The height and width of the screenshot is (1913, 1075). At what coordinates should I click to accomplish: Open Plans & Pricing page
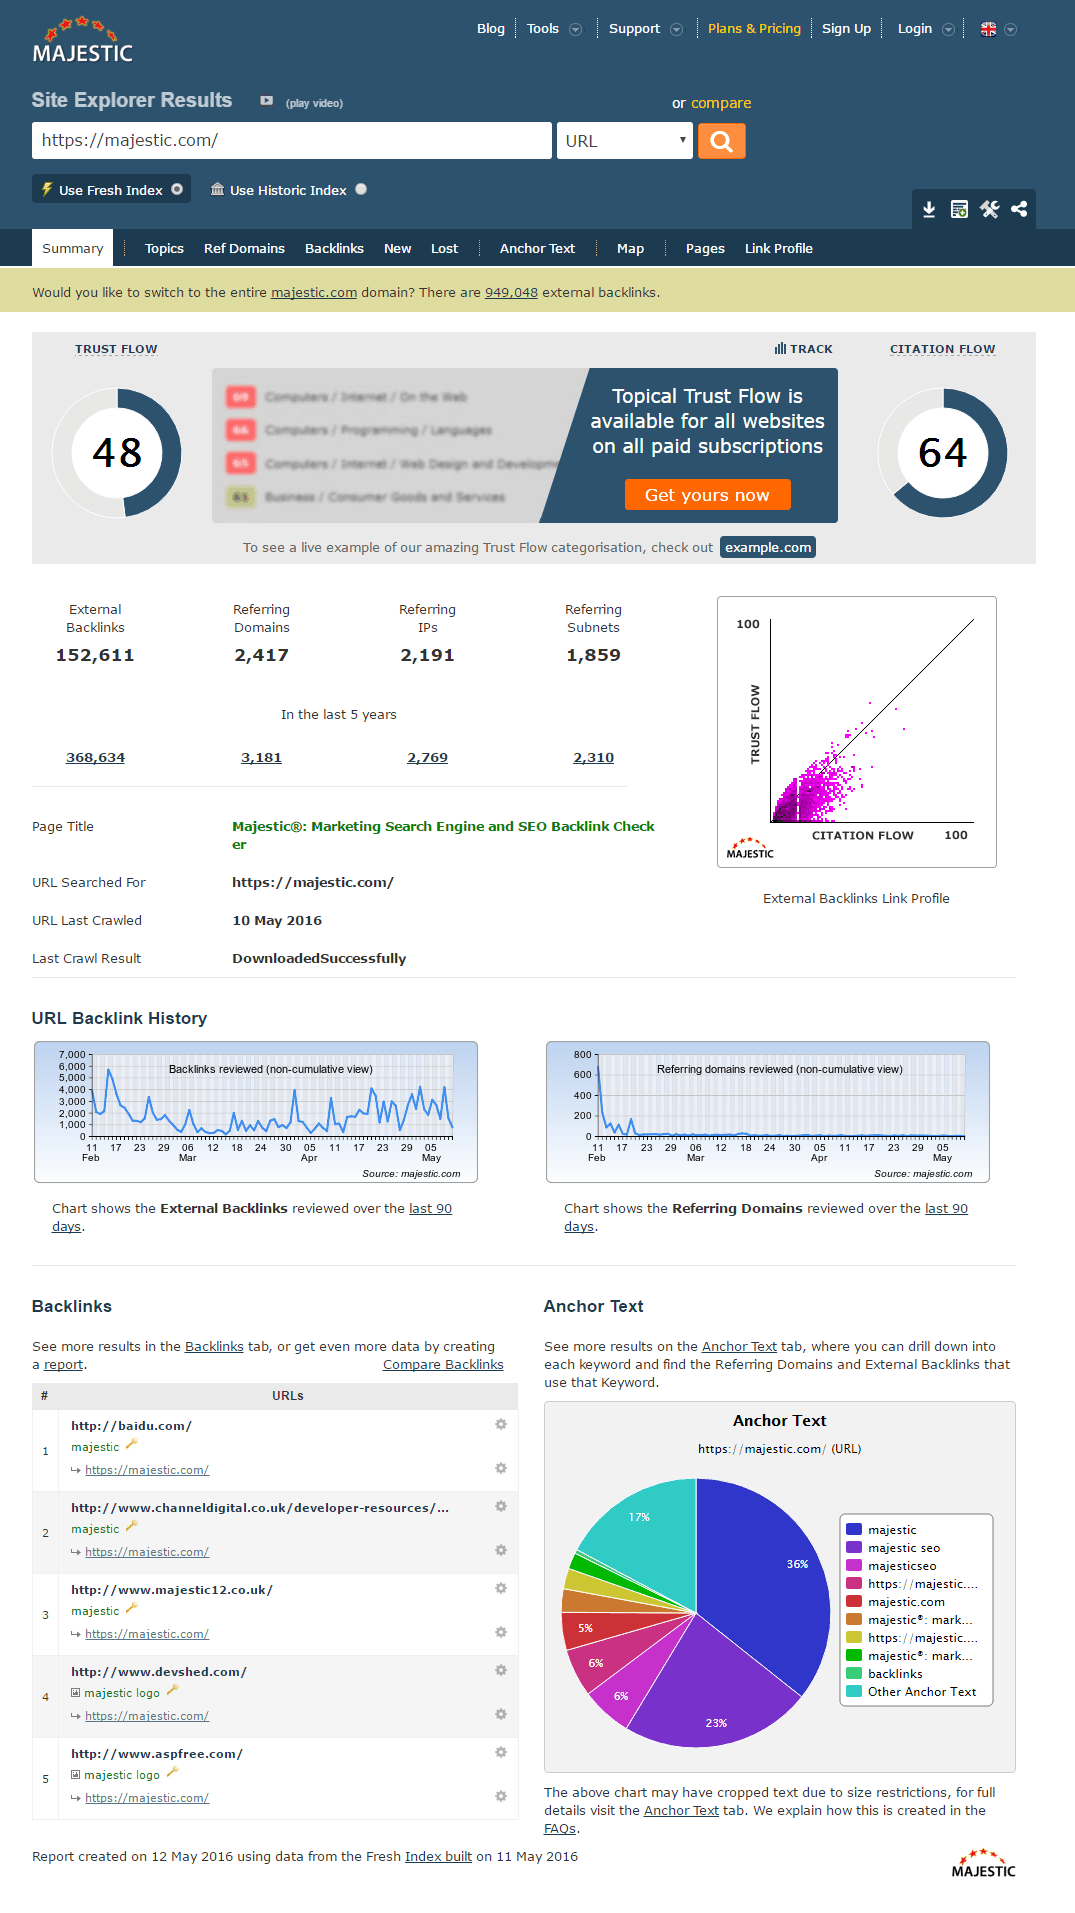pyautogui.click(x=754, y=29)
